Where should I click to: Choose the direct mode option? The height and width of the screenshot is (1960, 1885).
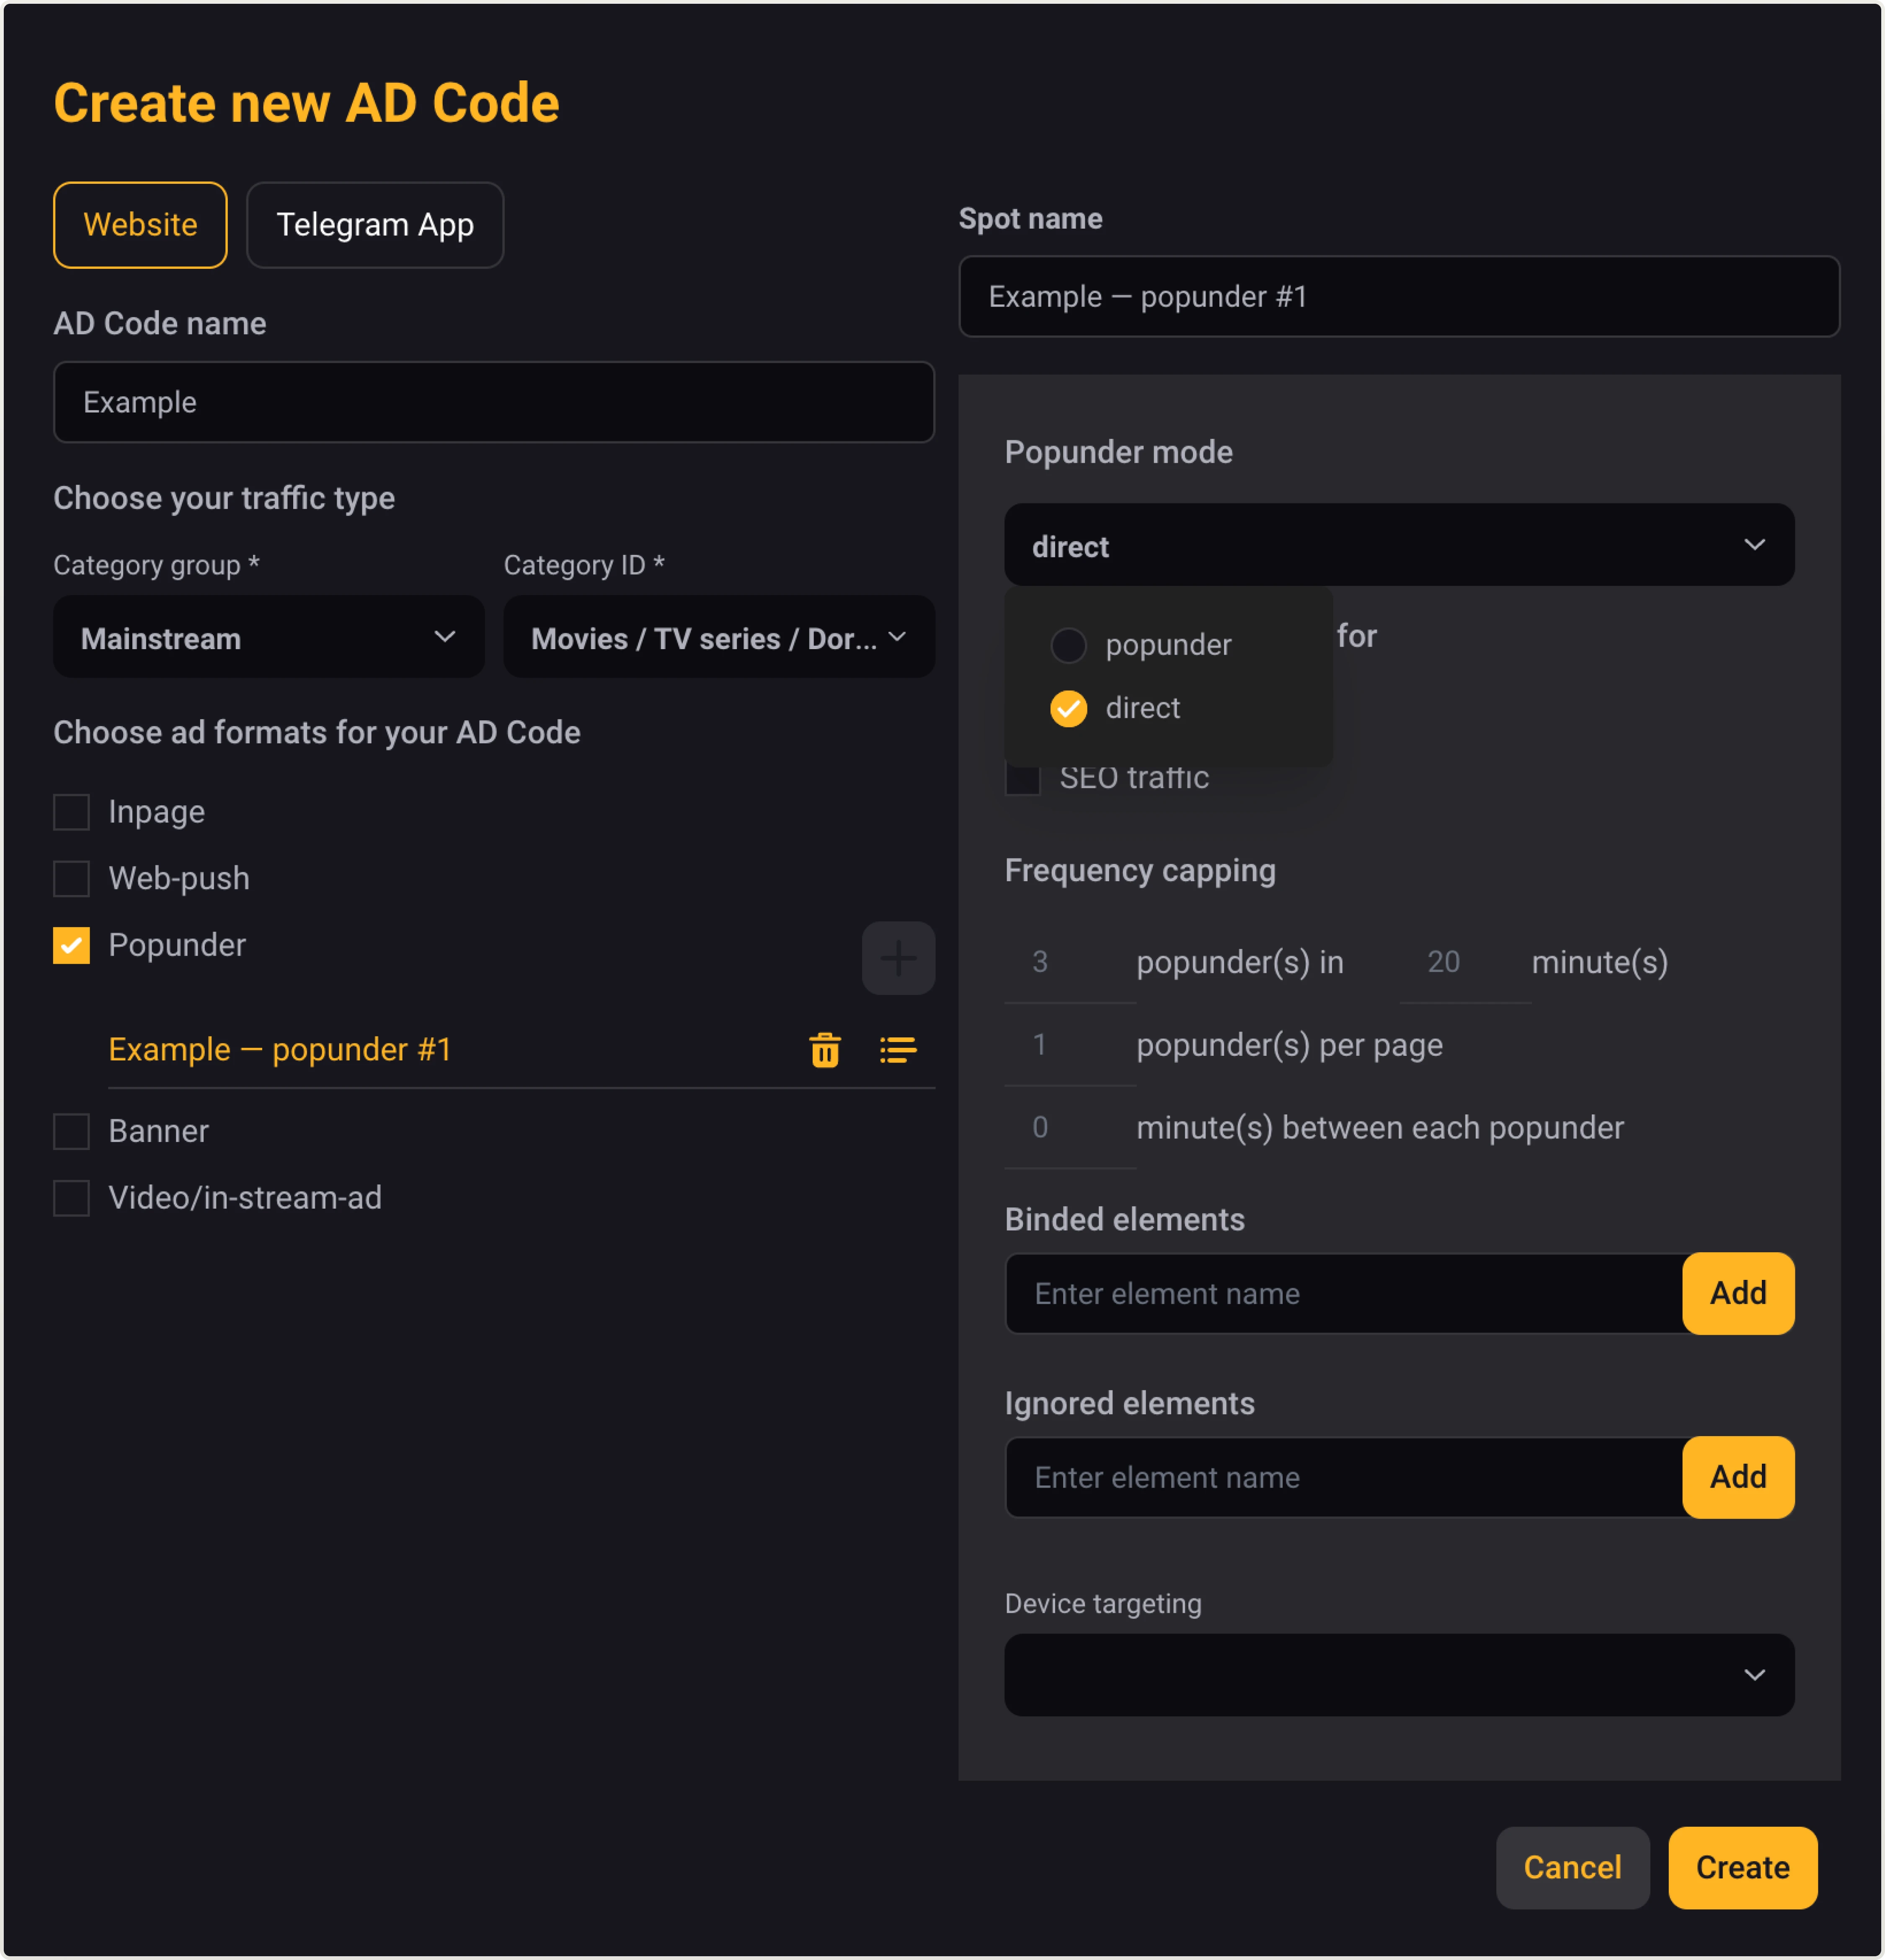click(1068, 708)
